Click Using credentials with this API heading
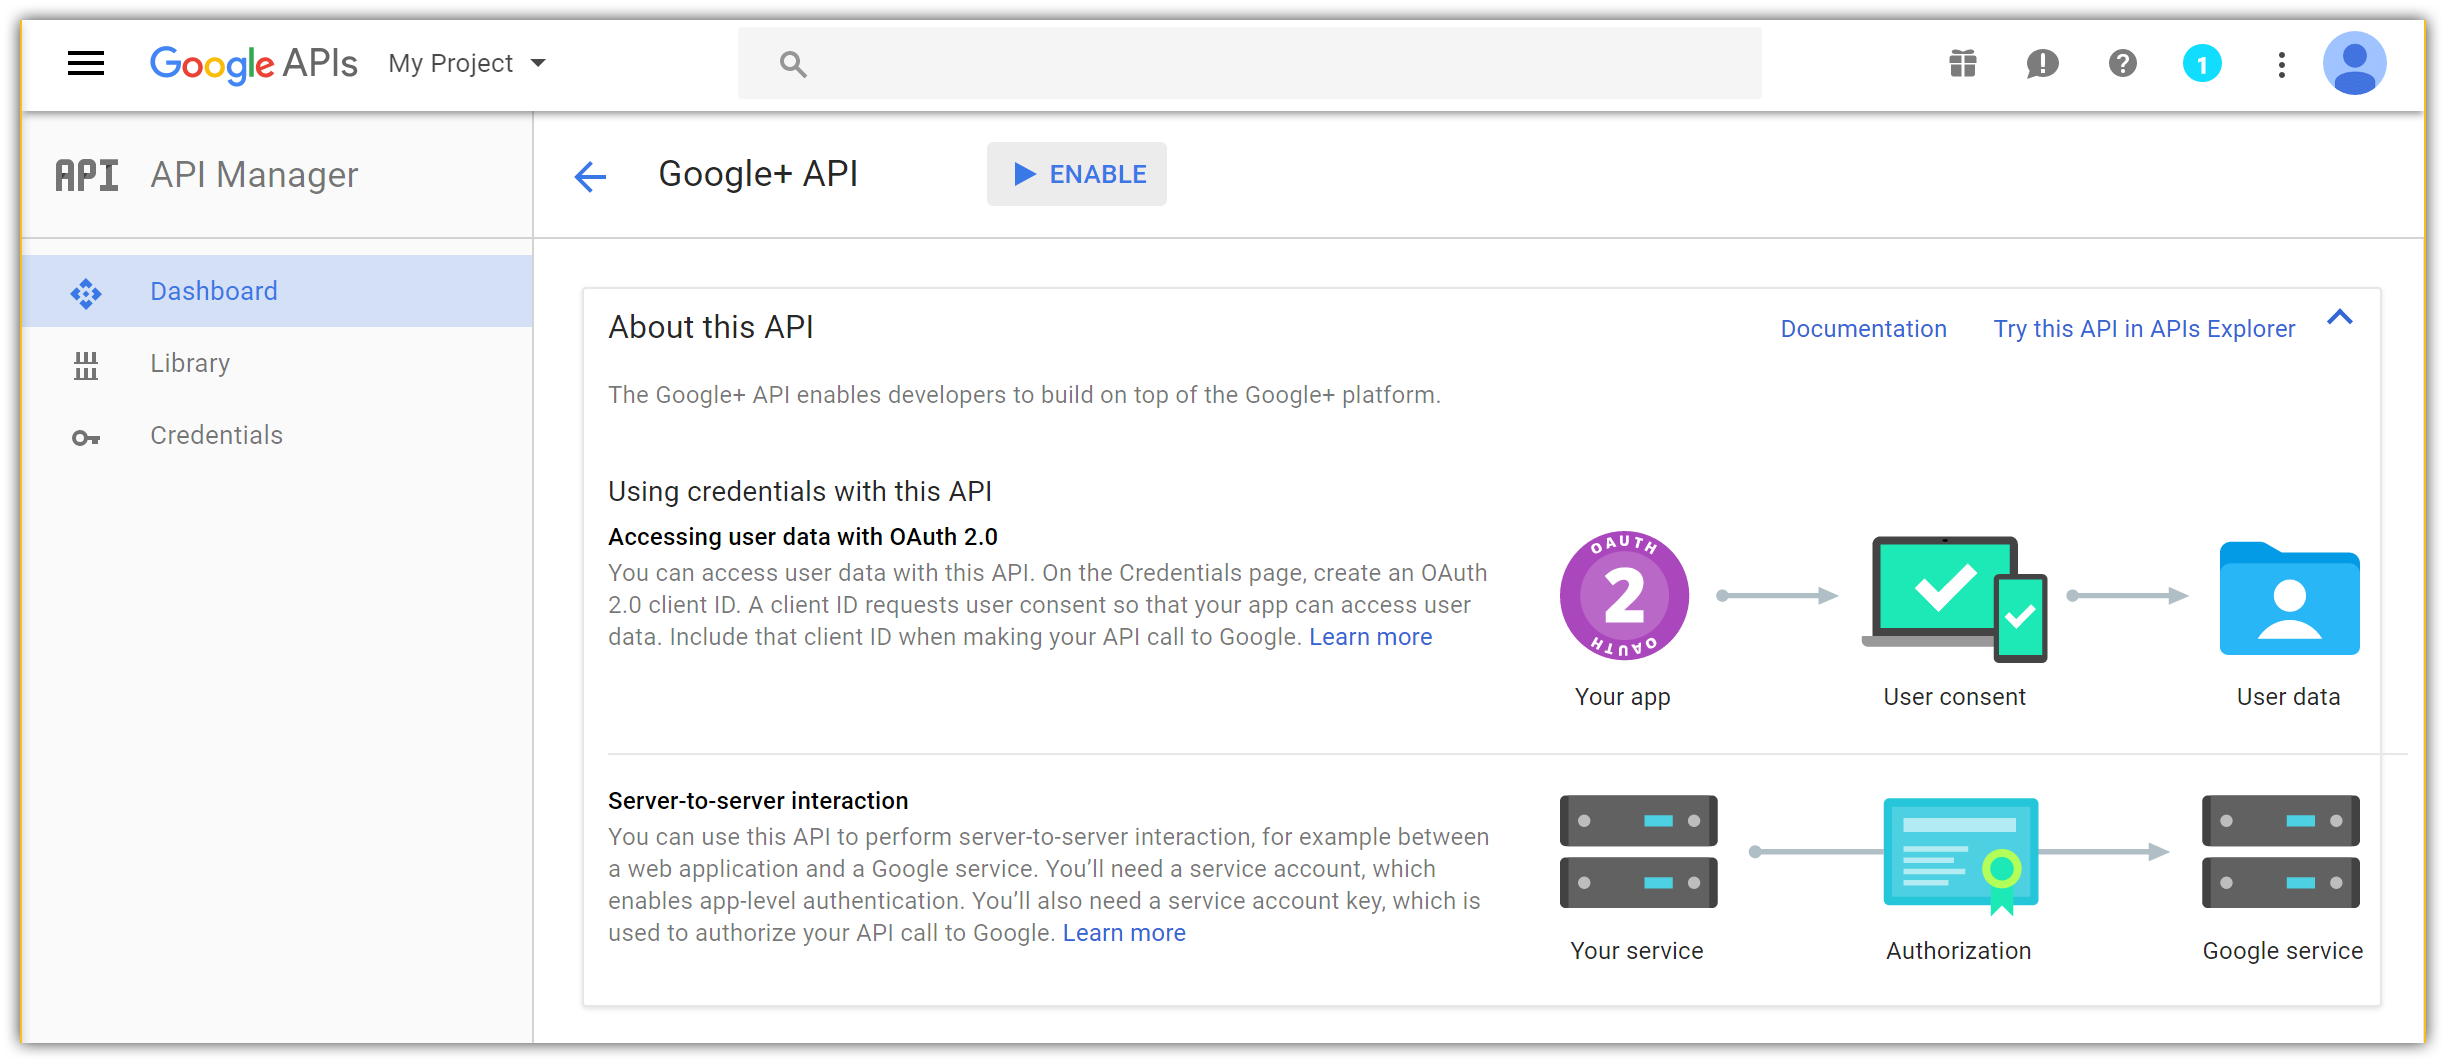This screenshot has height=1063, width=2446. (800, 491)
